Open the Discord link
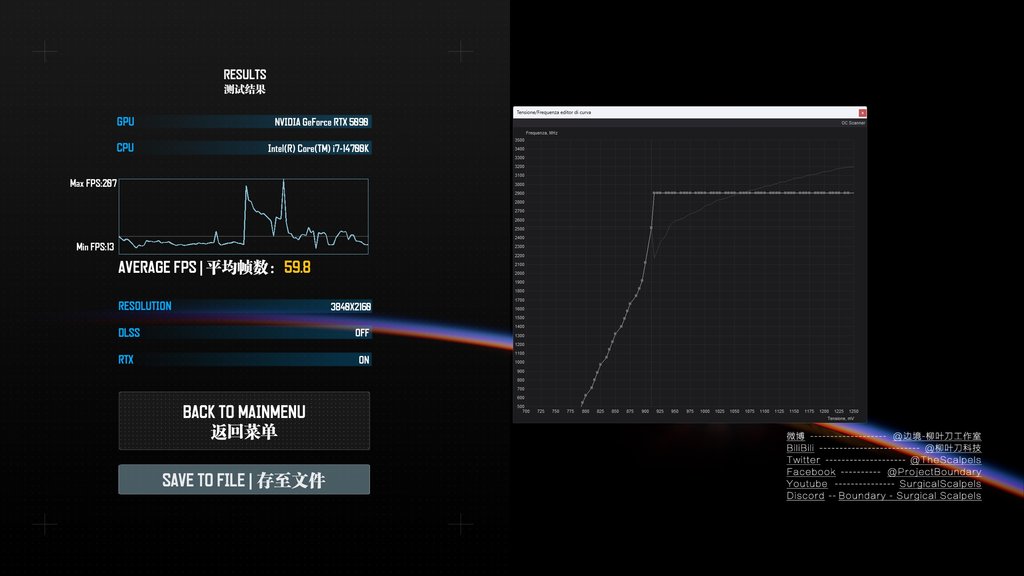This screenshot has width=1024, height=576. pos(805,496)
